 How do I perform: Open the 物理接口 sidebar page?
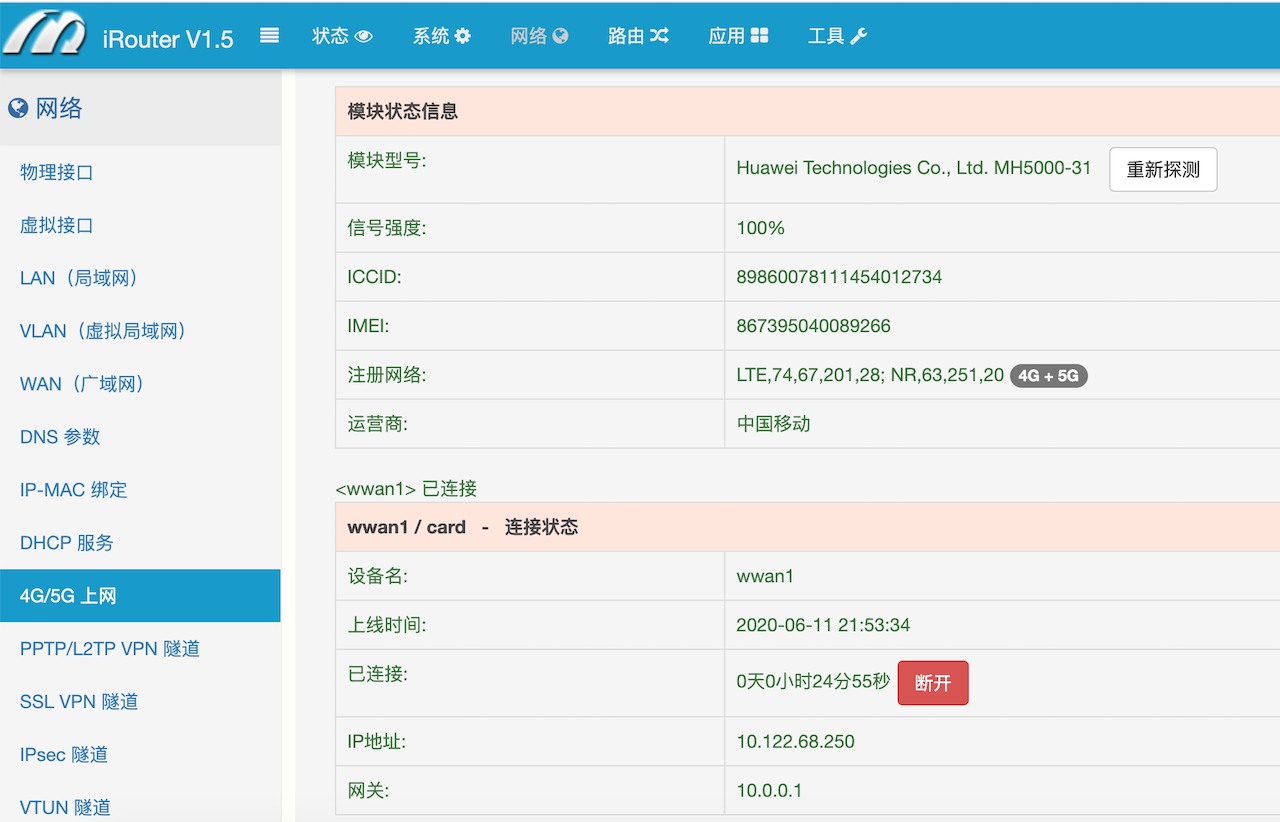click(57, 172)
